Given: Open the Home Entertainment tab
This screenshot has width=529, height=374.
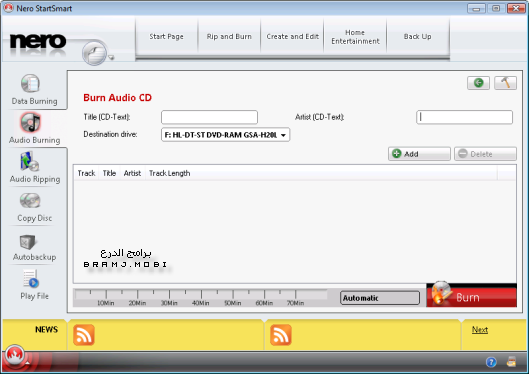Looking at the screenshot, I should (x=355, y=36).
